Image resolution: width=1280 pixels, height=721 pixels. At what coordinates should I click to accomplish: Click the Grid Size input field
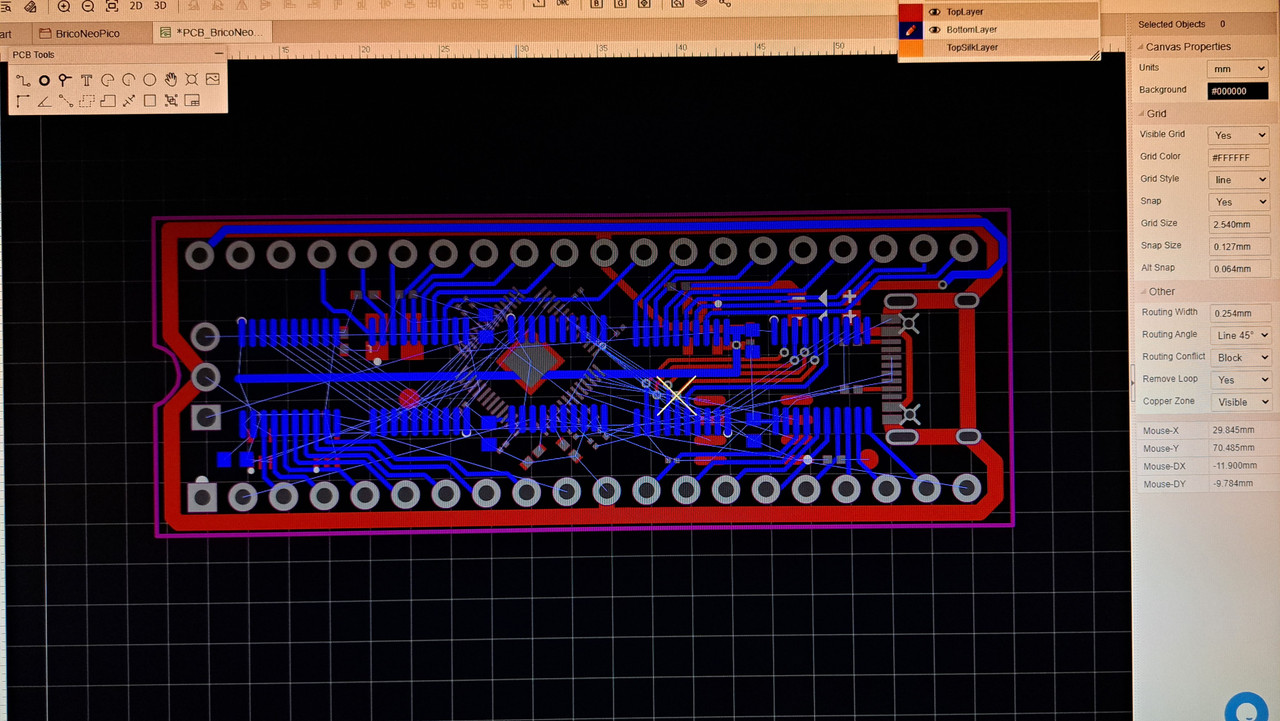[x=1239, y=224]
